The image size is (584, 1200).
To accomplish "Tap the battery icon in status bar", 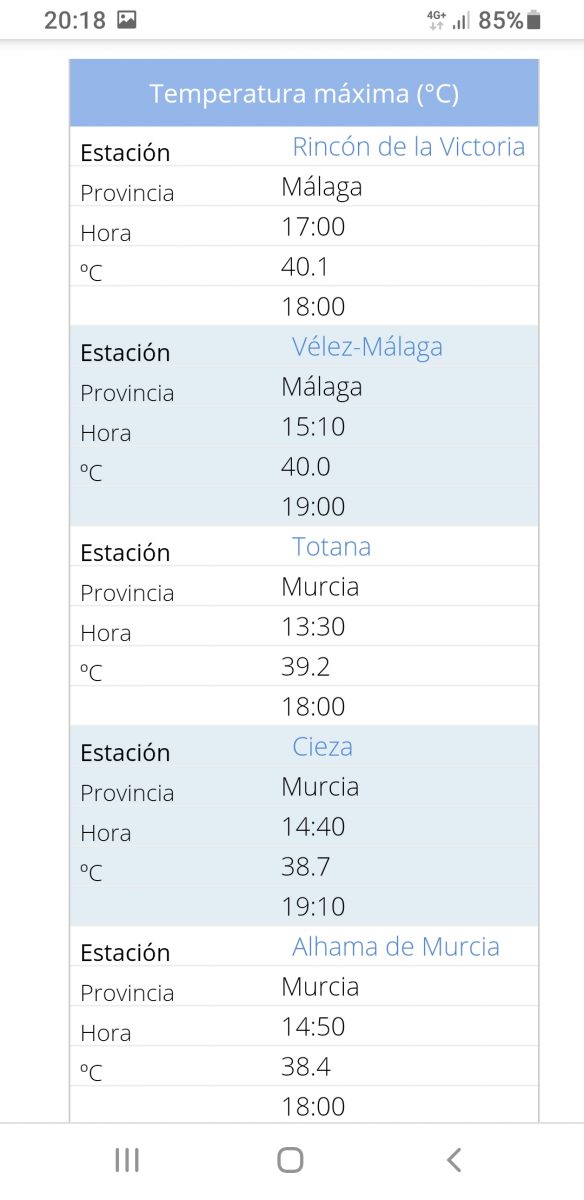I will point(534,20).
